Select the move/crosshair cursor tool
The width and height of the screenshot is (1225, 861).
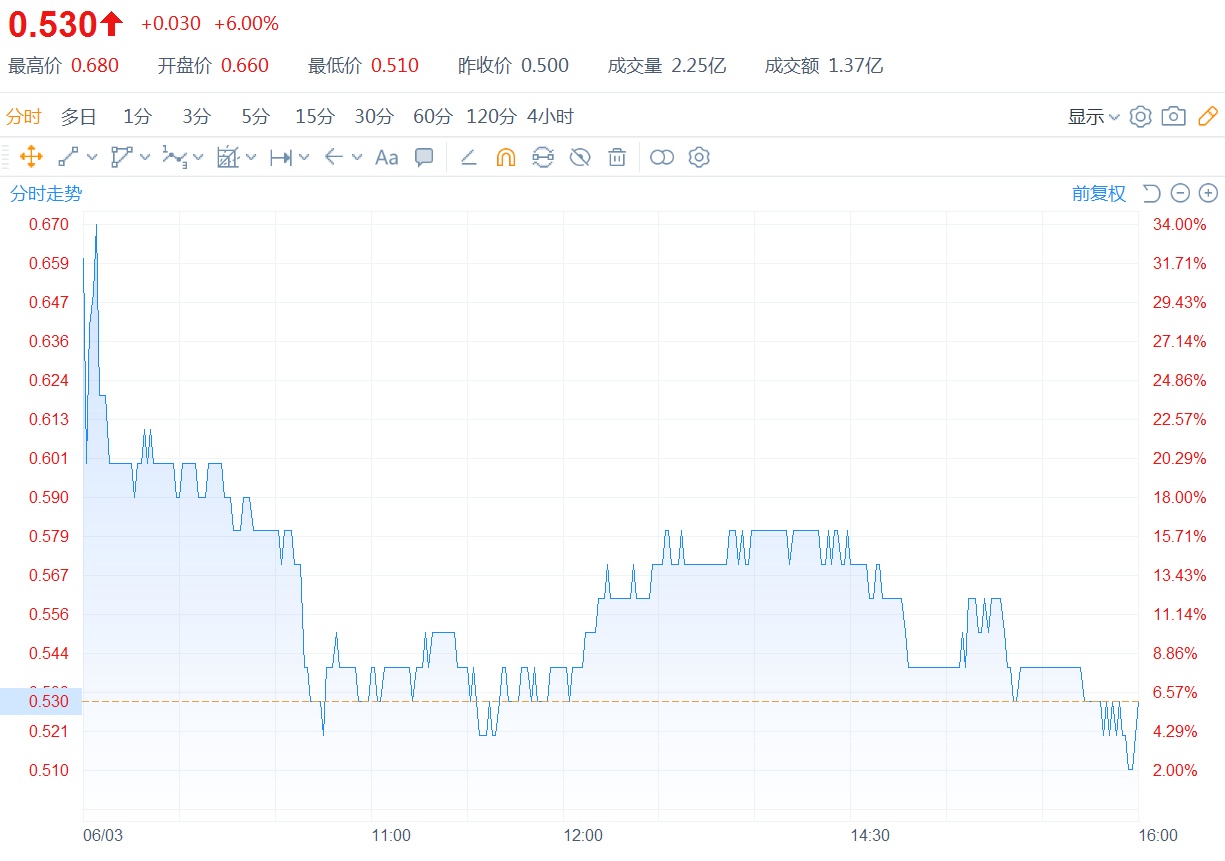(31, 157)
